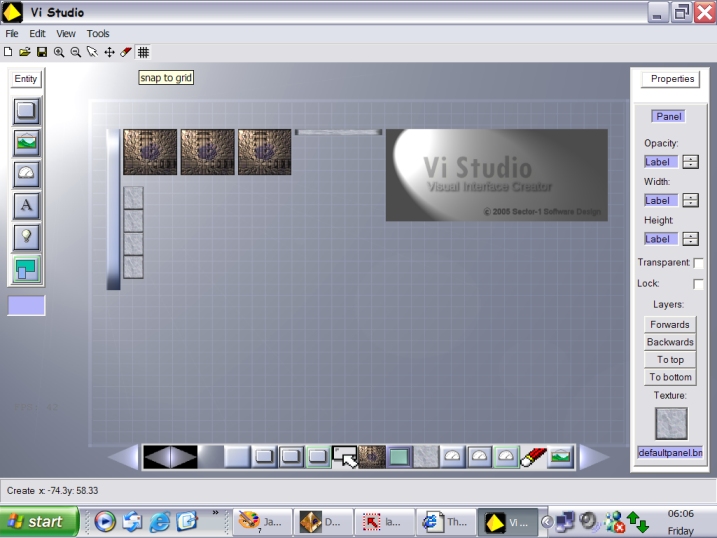Screen dimensions: 717x538
Task: Click the open folder toolbar icon
Action: point(25,52)
